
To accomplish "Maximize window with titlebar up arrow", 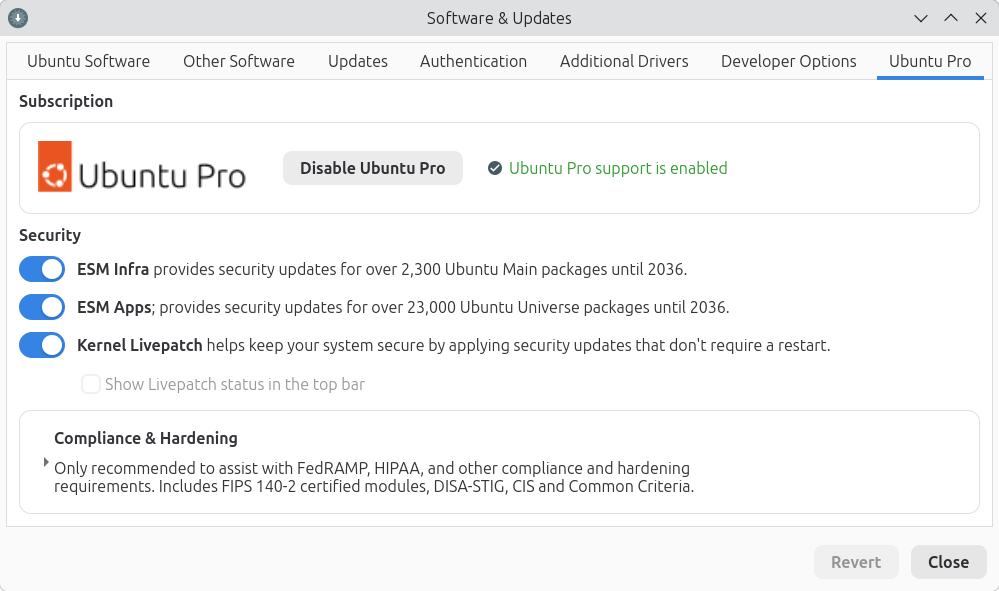I will pos(950,18).
